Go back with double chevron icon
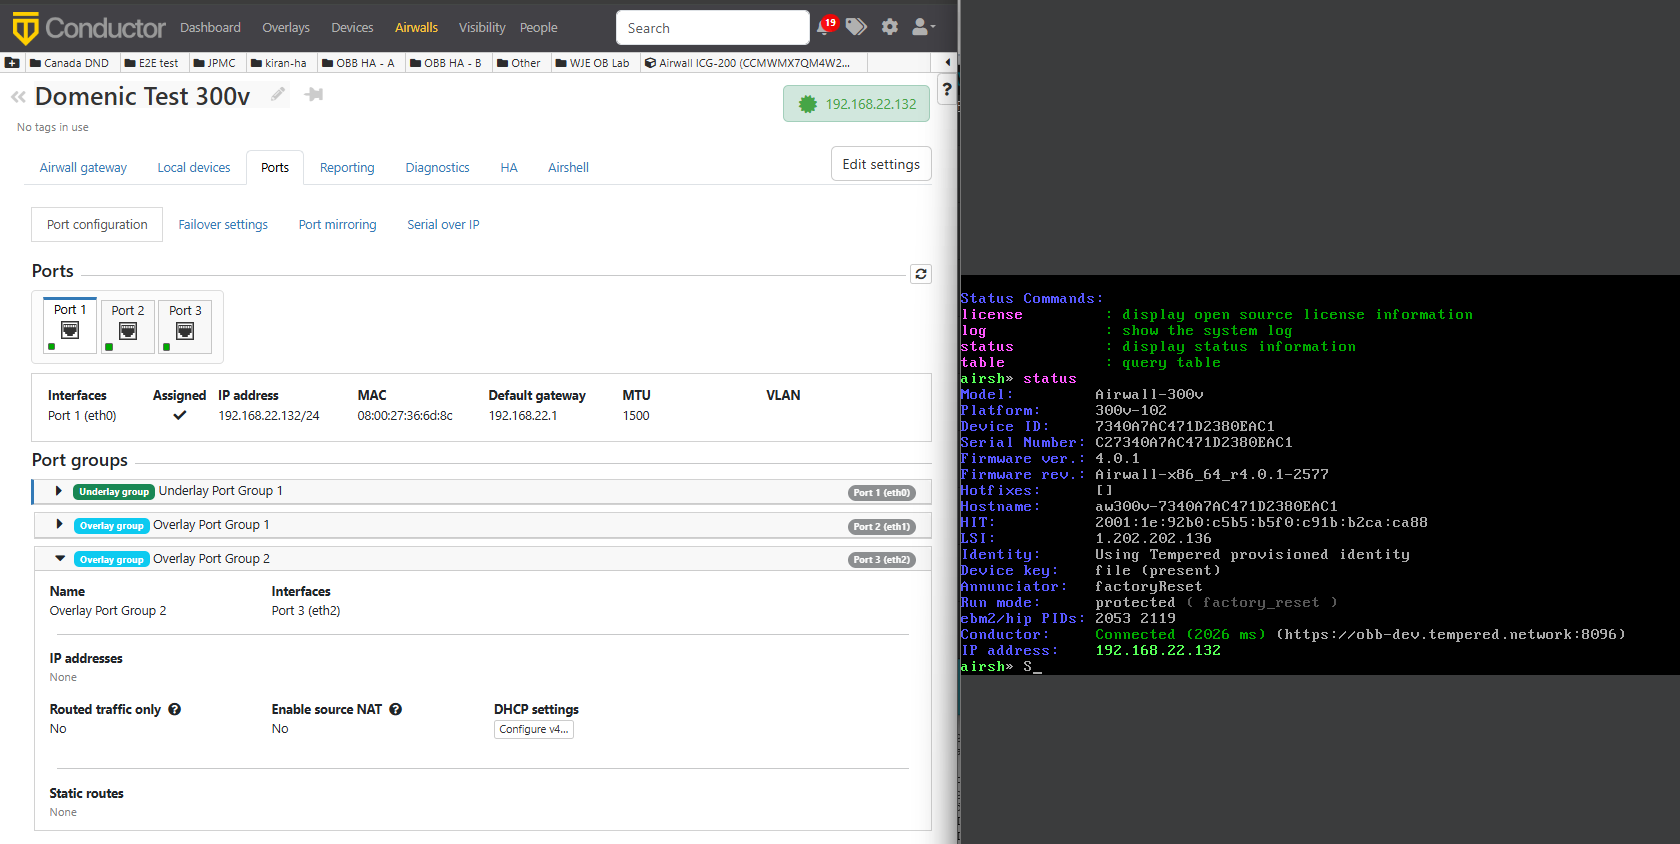This screenshot has width=1680, height=844. click(x=18, y=97)
